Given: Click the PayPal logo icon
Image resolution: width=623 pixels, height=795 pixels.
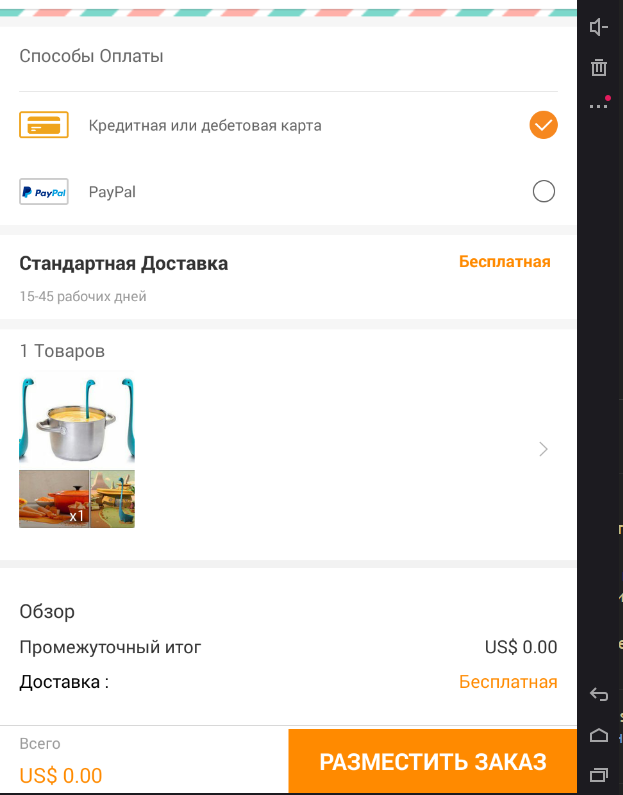Looking at the screenshot, I should click(x=44, y=192).
